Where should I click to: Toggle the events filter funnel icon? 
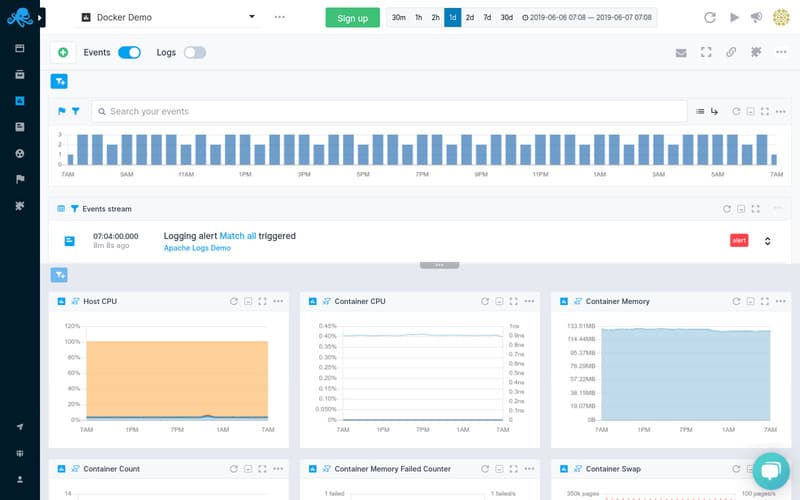(x=76, y=111)
